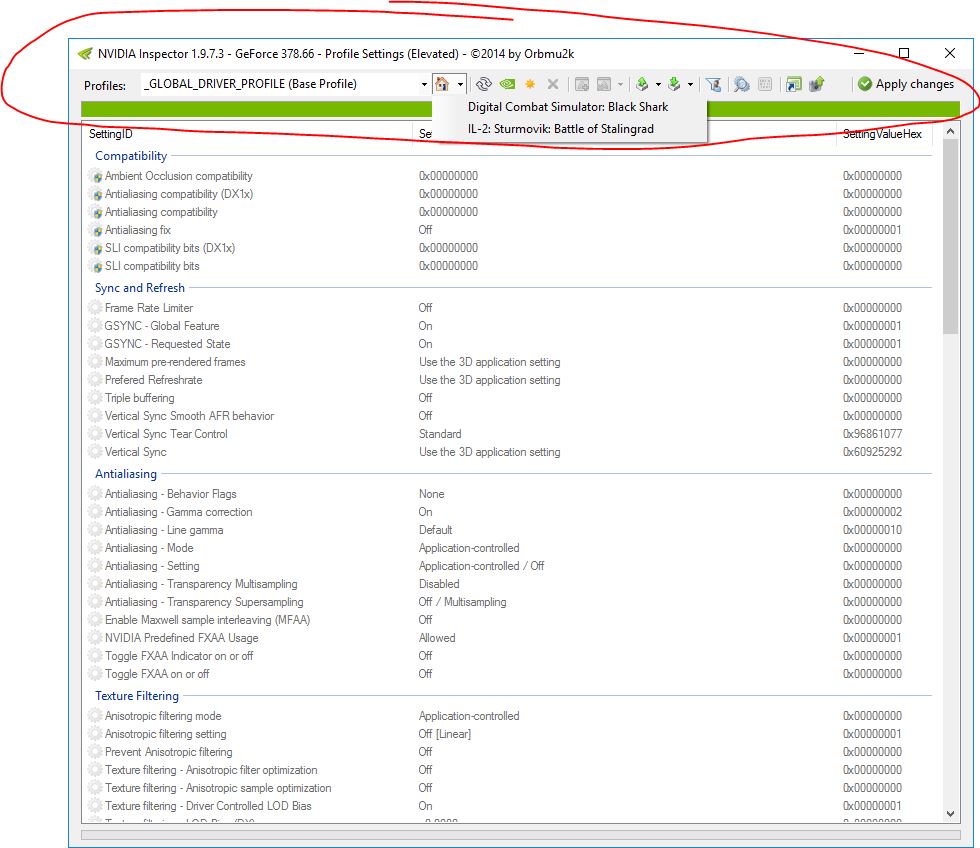Click the icon beside Ambient Occlusion compatibility
Viewport: 980px width, 848px height.
point(96,176)
